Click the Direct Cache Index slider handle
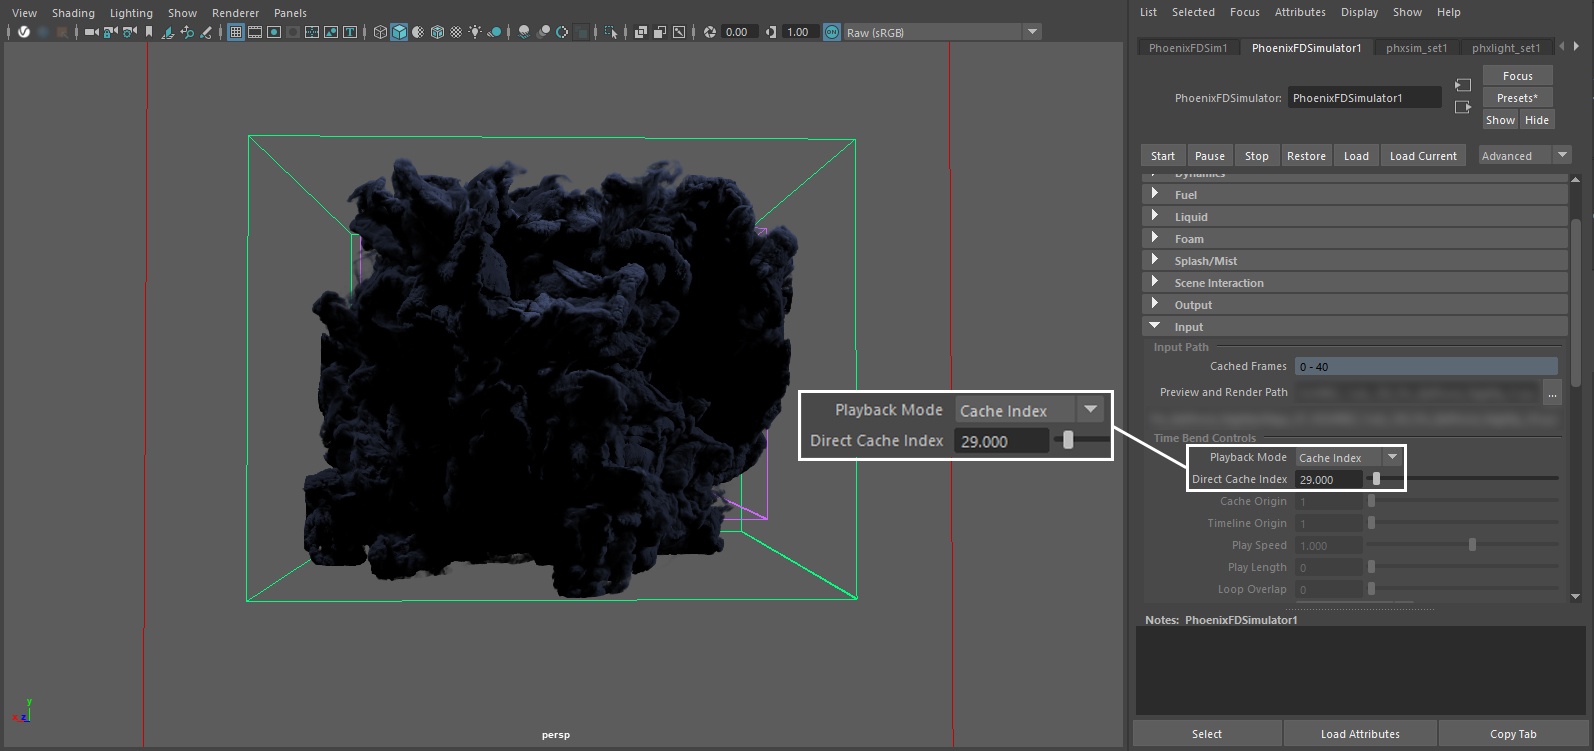The image size is (1594, 751). point(1376,479)
